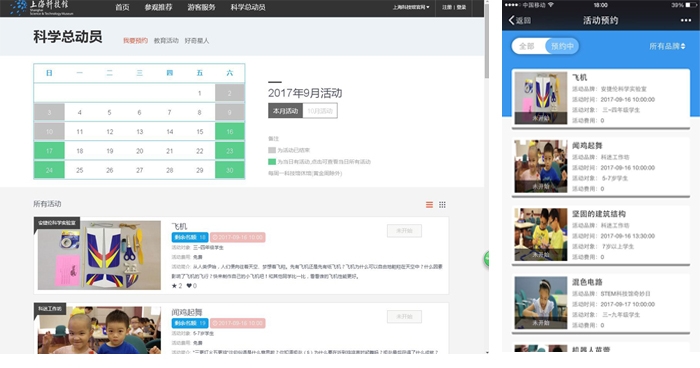Click the green floating side button
Viewport: 700px width, 368px height.
(486, 259)
